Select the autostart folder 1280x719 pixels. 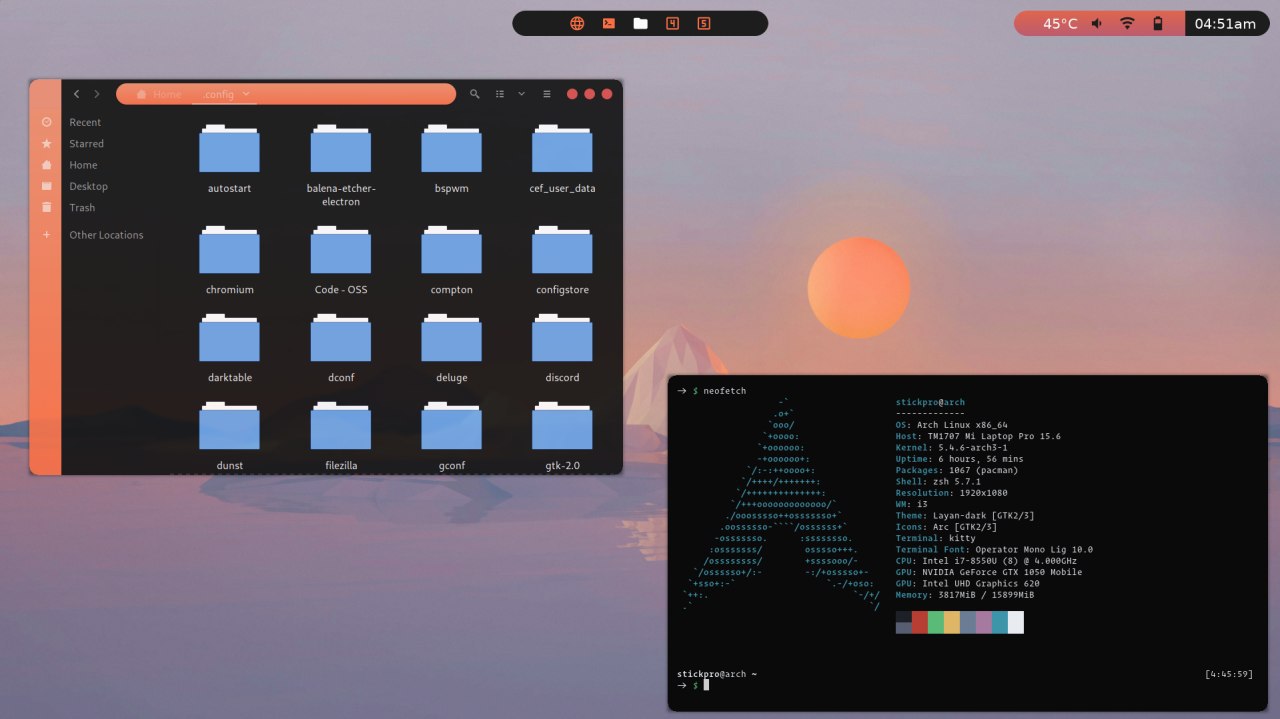[x=229, y=158]
